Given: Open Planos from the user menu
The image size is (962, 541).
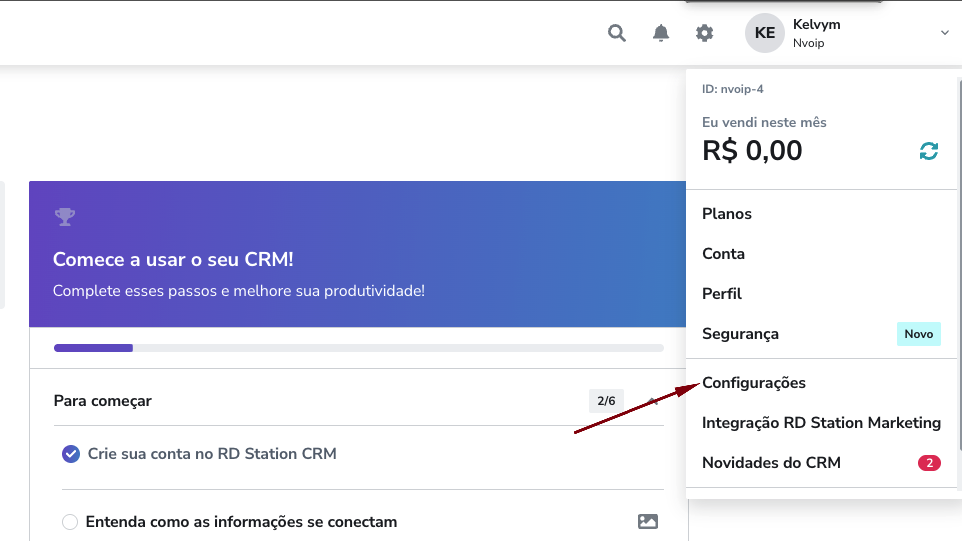Looking at the screenshot, I should click(727, 214).
